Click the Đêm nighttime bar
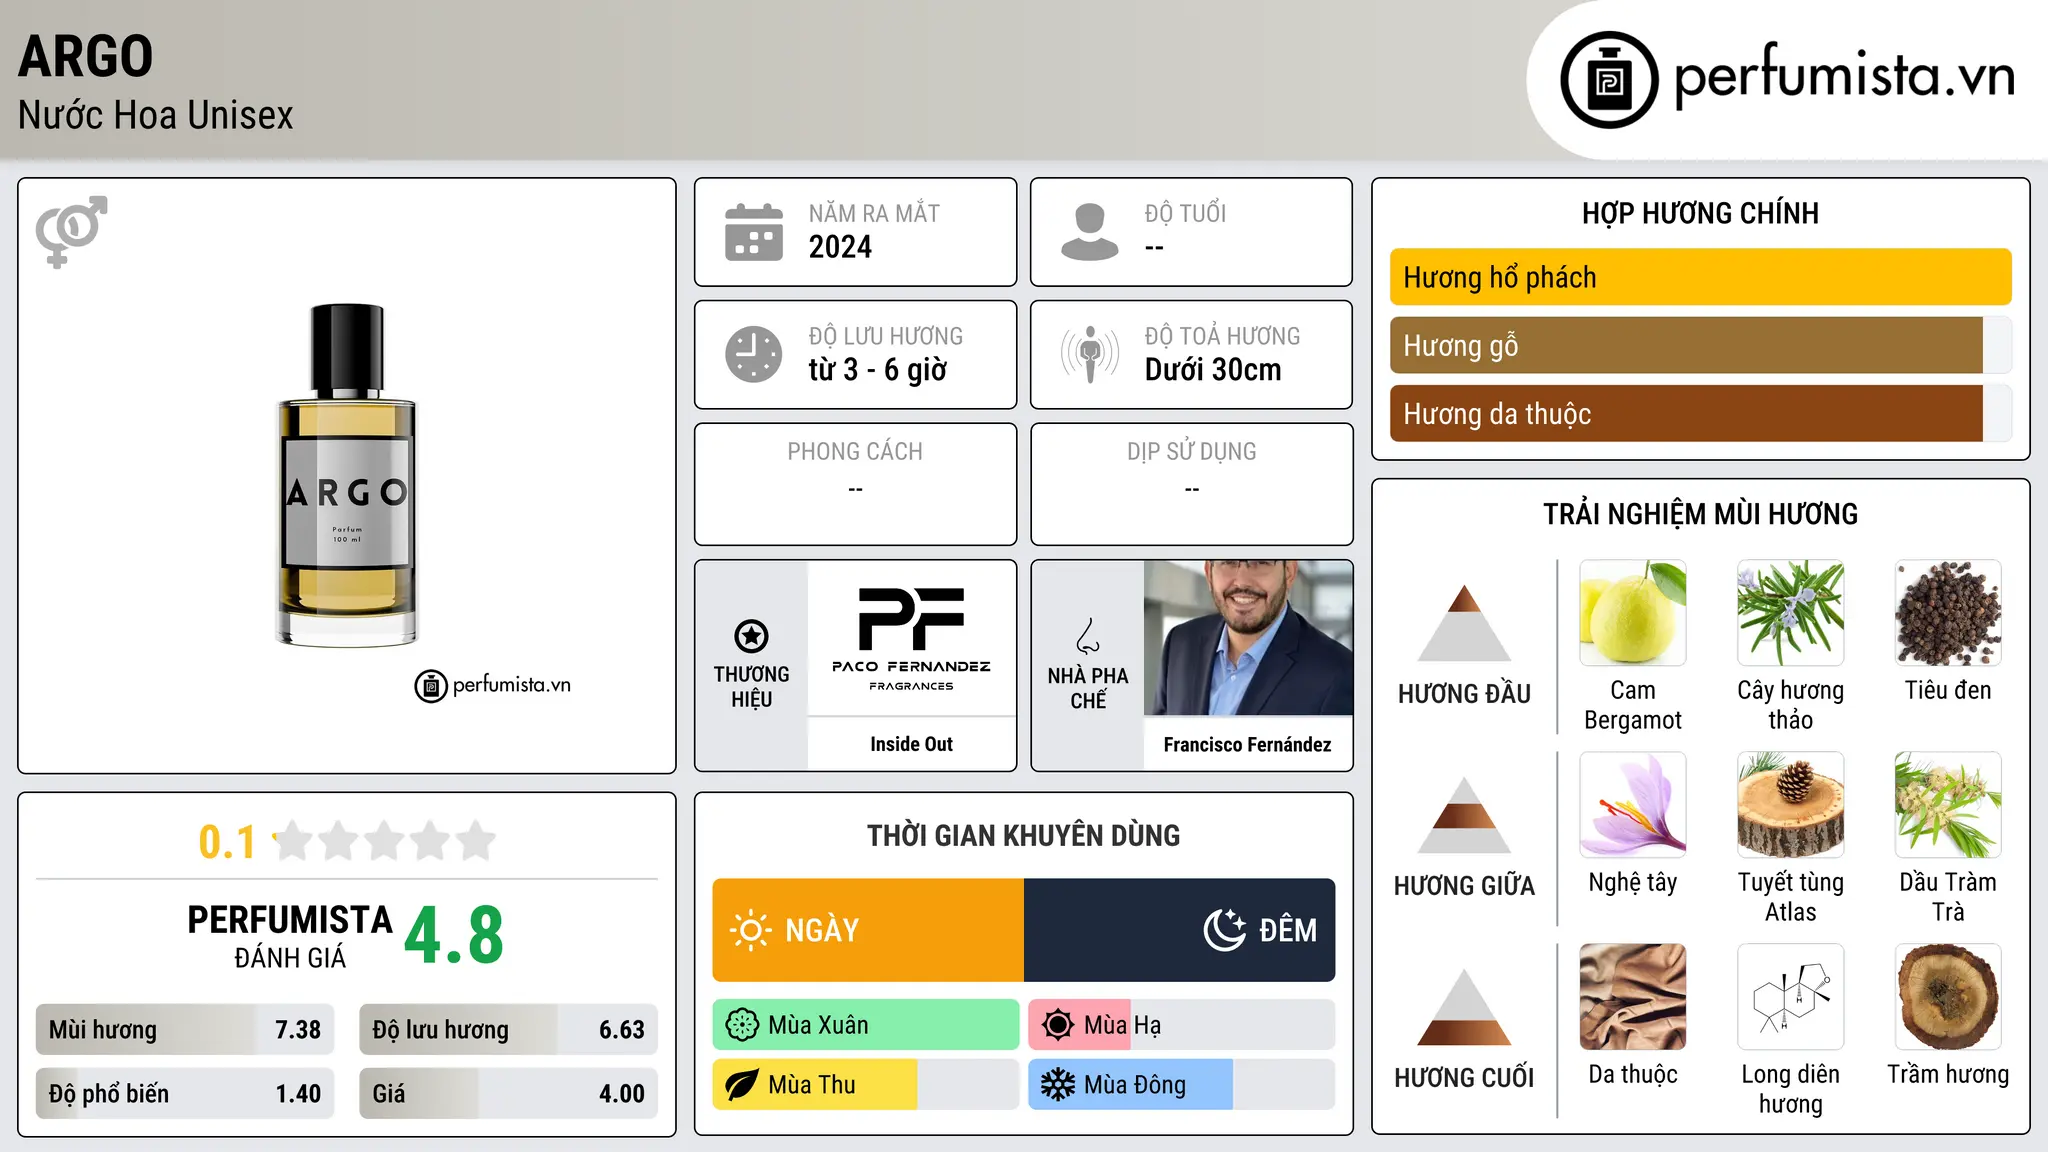This screenshot has height=1152, width=2048. coord(1180,930)
